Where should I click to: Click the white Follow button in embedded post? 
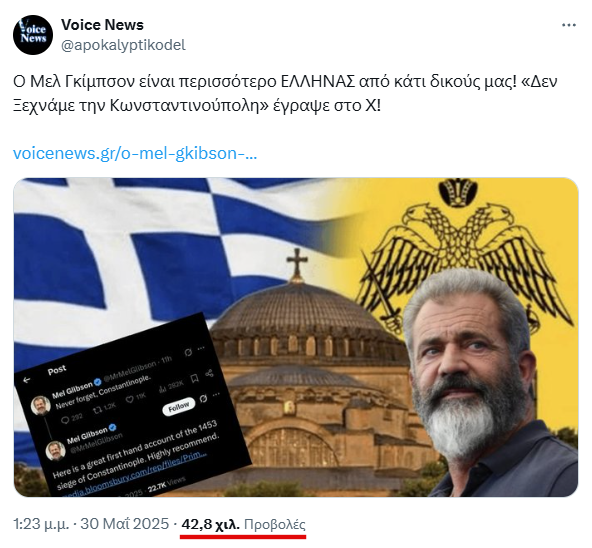(x=179, y=407)
